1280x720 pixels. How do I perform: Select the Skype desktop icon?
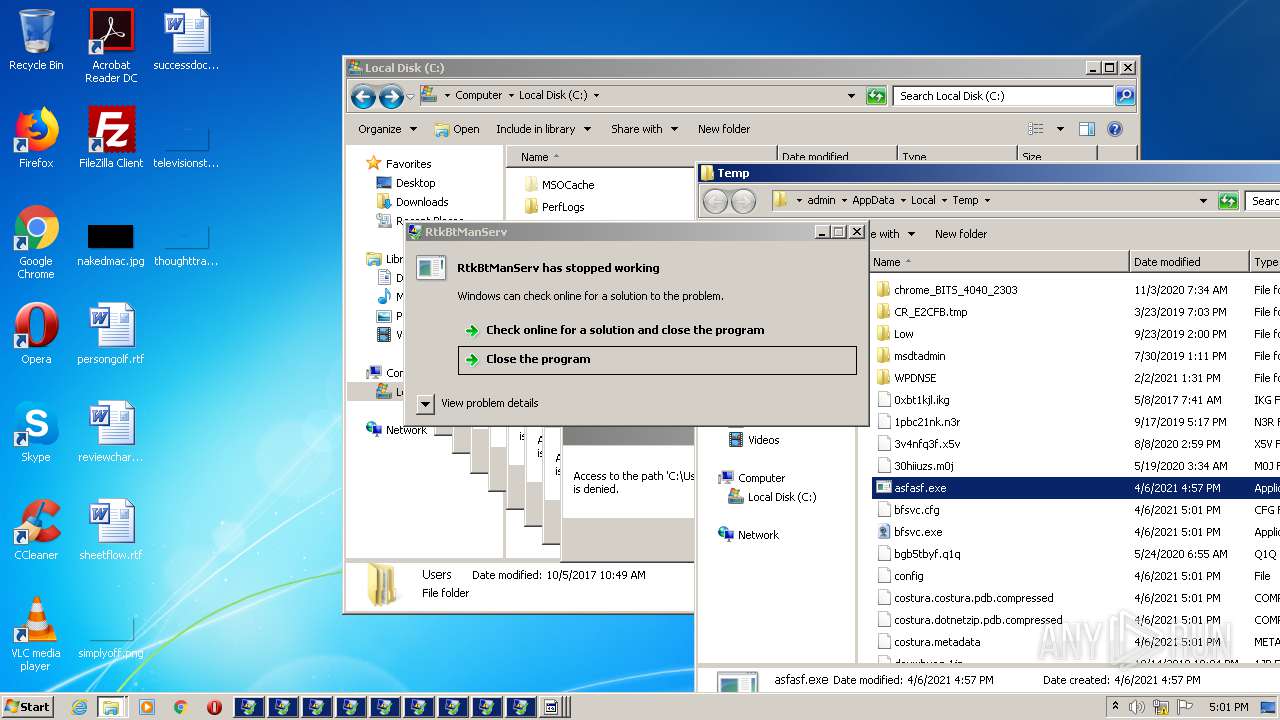[x=36, y=432]
